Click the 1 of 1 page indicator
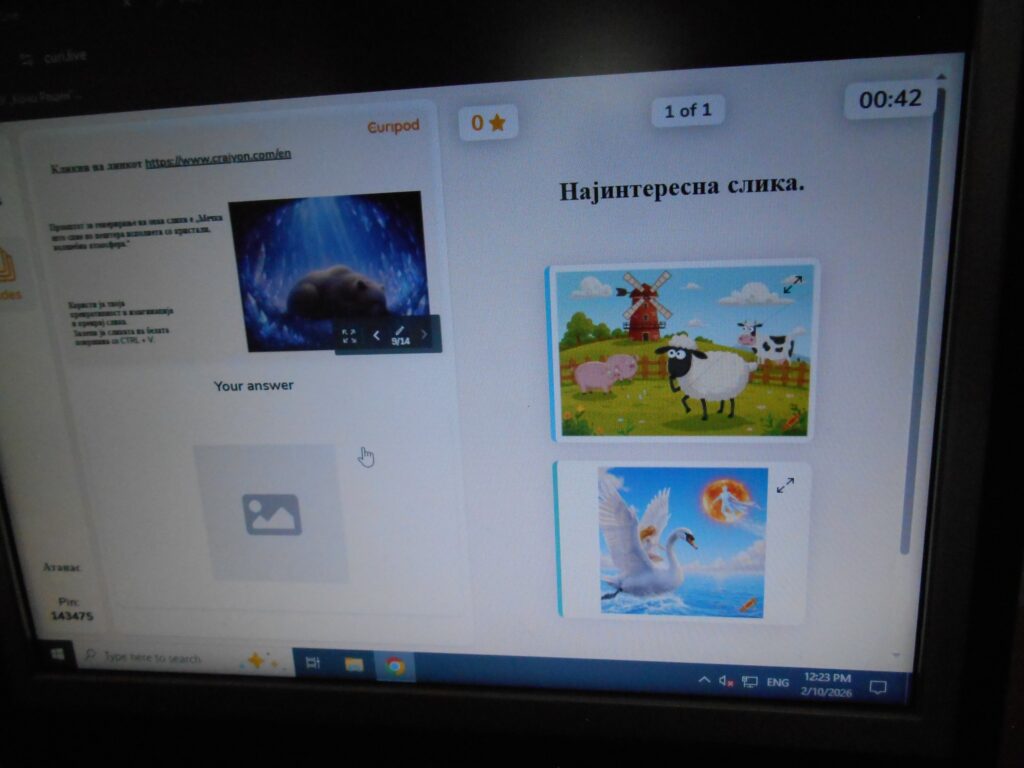The height and width of the screenshot is (768, 1024). [x=688, y=110]
